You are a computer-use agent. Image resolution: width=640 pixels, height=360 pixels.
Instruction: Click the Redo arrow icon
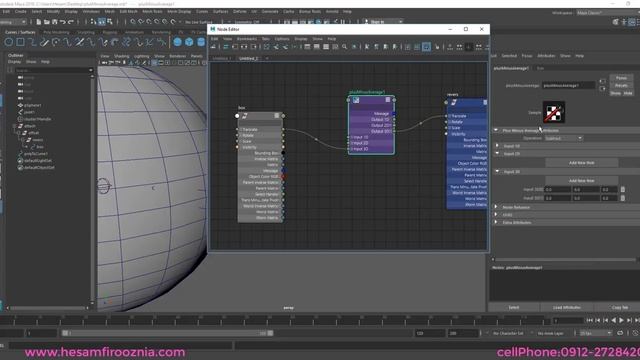(70, 22)
